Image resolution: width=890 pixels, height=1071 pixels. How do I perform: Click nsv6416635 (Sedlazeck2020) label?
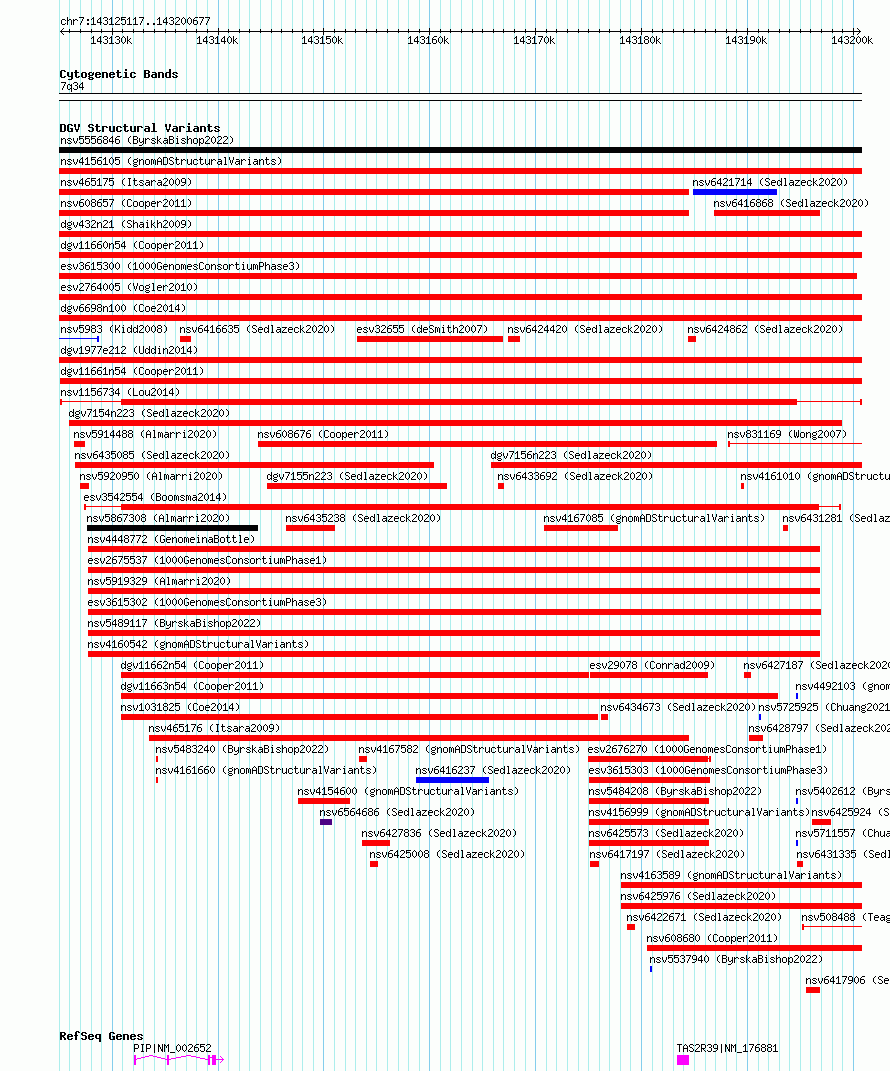[x=257, y=329]
